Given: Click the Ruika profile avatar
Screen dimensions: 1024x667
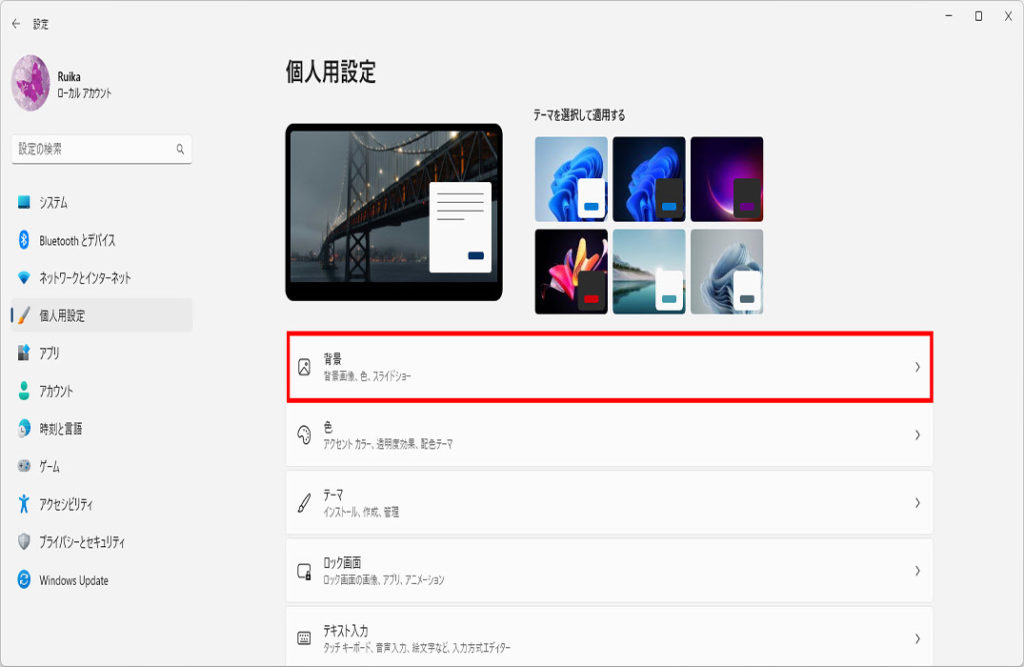Looking at the screenshot, I should pyautogui.click(x=31, y=83).
